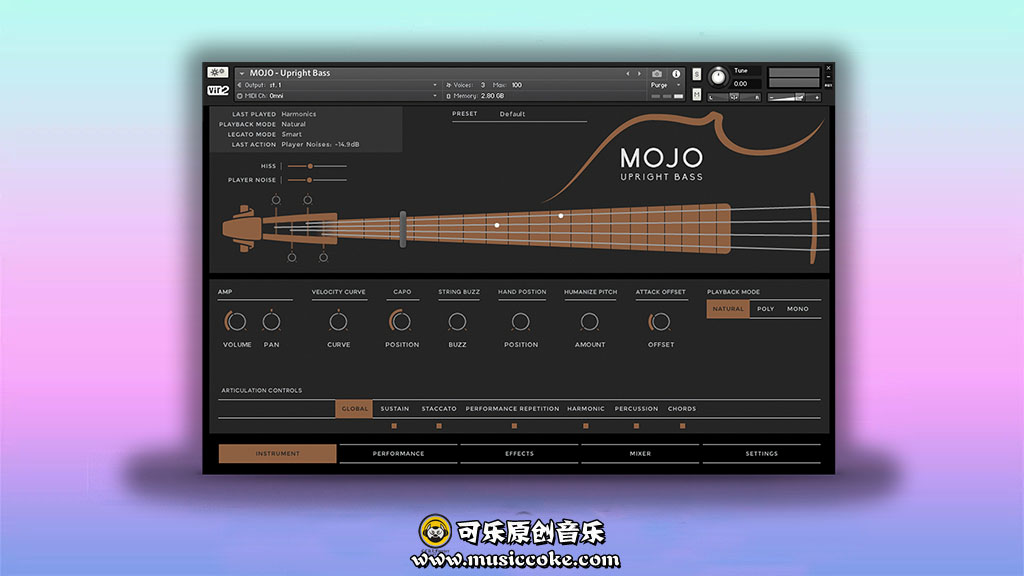Open the Settings page
This screenshot has height=576, width=1024.
(x=761, y=453)
